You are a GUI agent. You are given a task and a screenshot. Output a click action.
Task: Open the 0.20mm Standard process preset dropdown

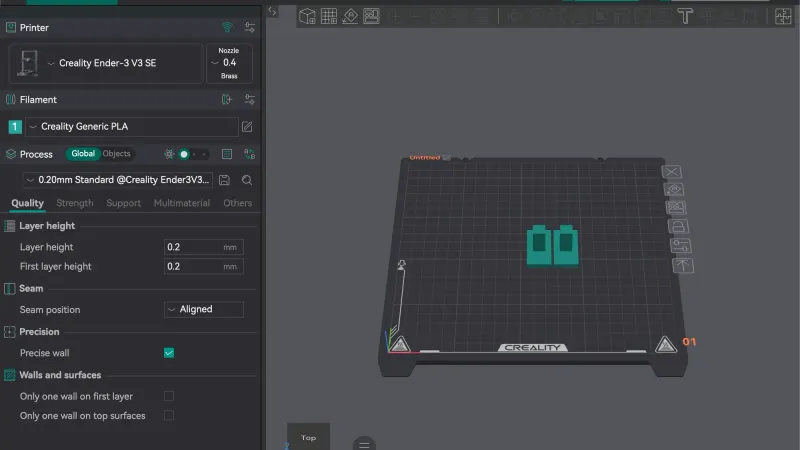[x=117, y=180]
